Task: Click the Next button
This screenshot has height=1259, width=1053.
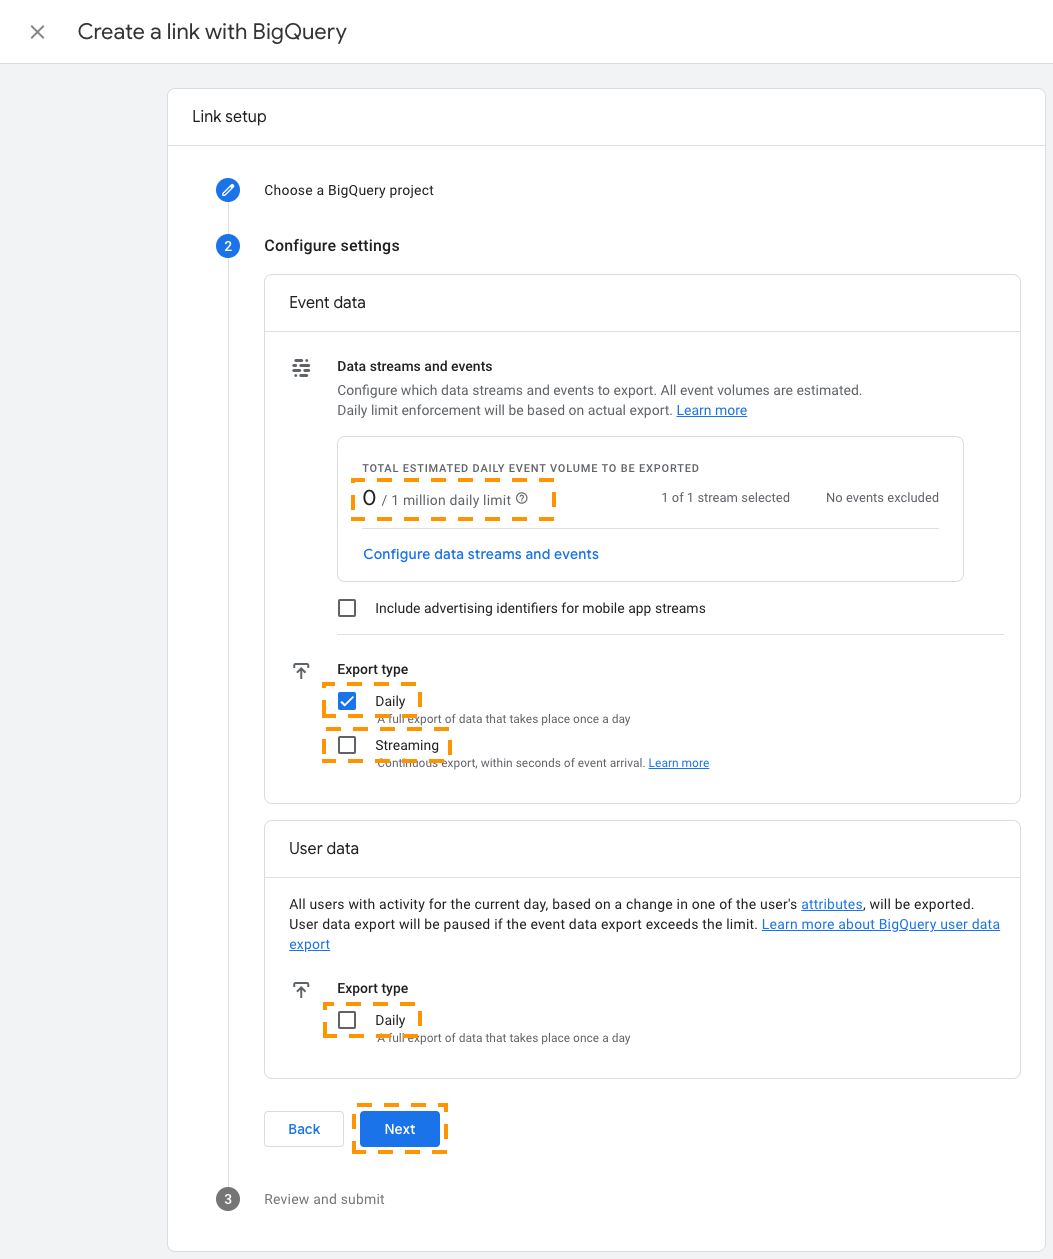Action: pos(400,1129)
